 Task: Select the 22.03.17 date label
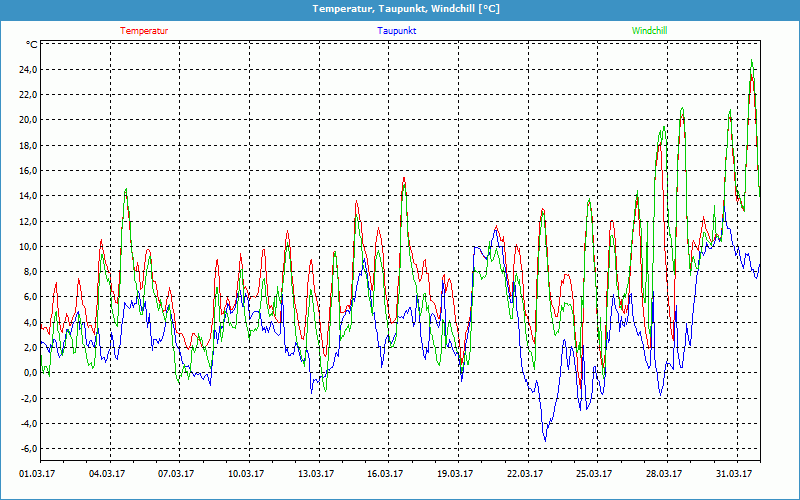(x=524, y=474)
